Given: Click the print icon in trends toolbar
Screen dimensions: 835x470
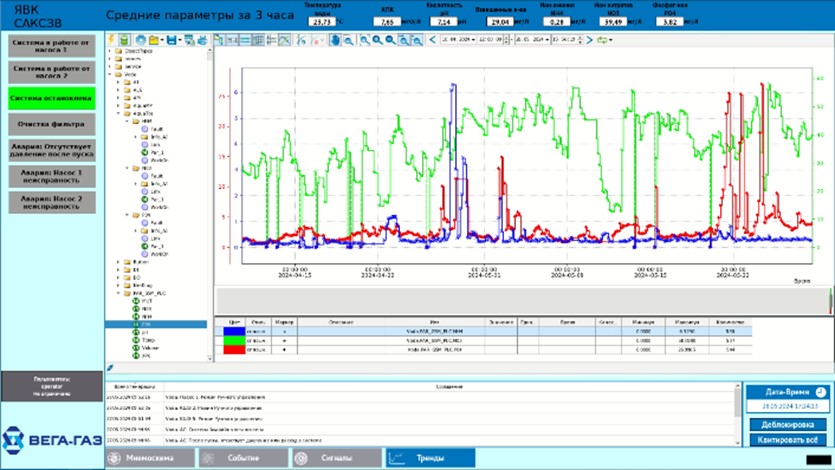Looking at the screenshot, I should (203, 40).
